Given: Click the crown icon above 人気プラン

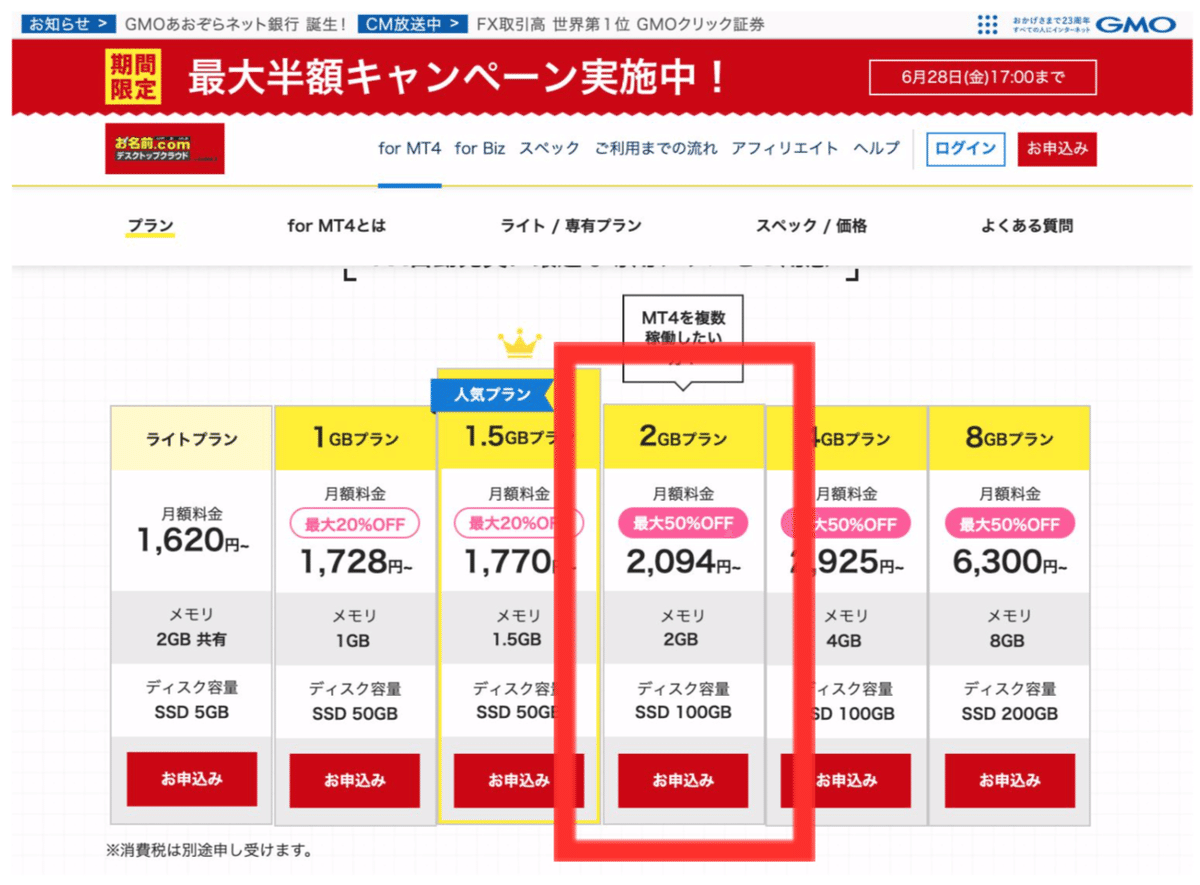Looking at the screenshot, I should point(519,345).
